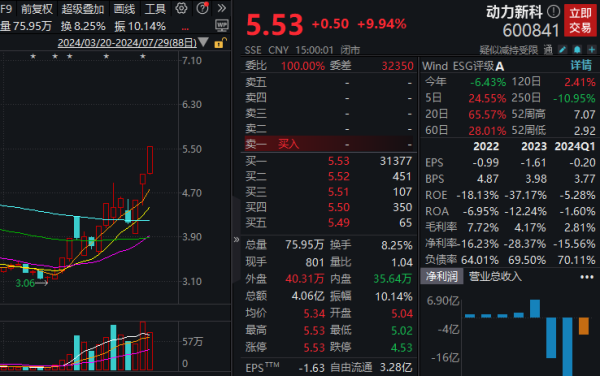Switch to 营业总收入 tab

pos(495,276)
